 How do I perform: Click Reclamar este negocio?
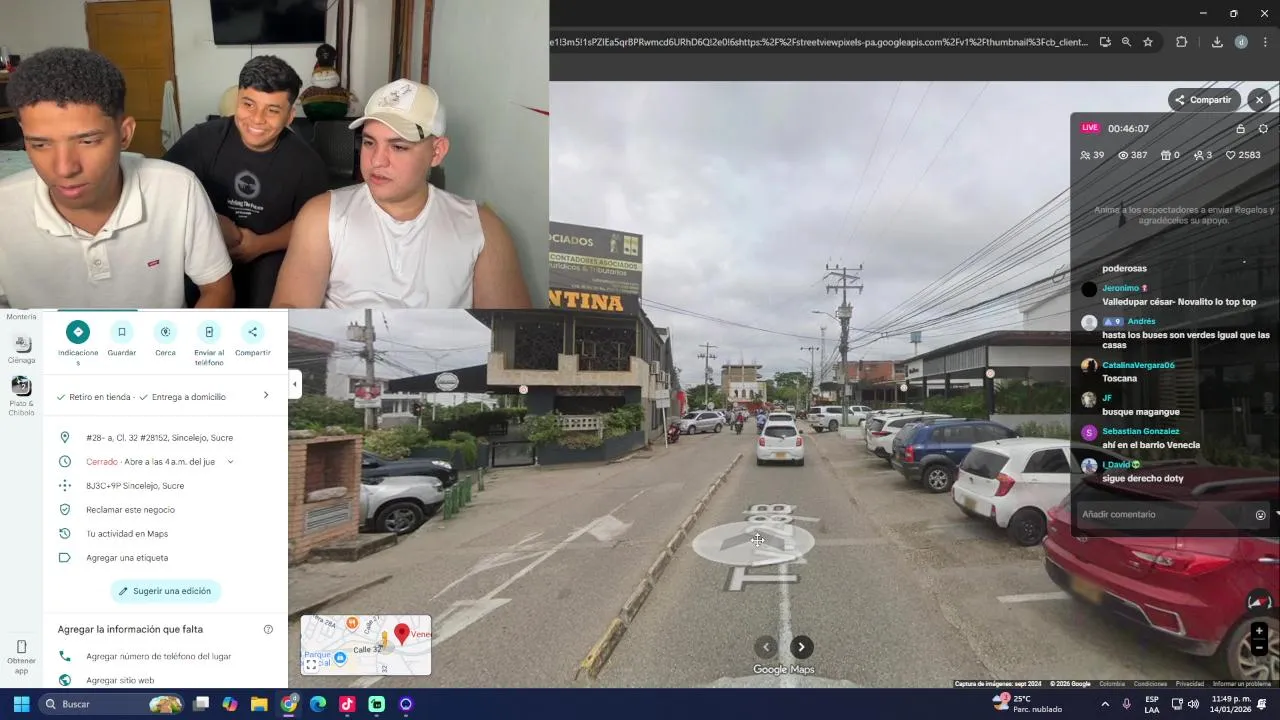[130, 510]
